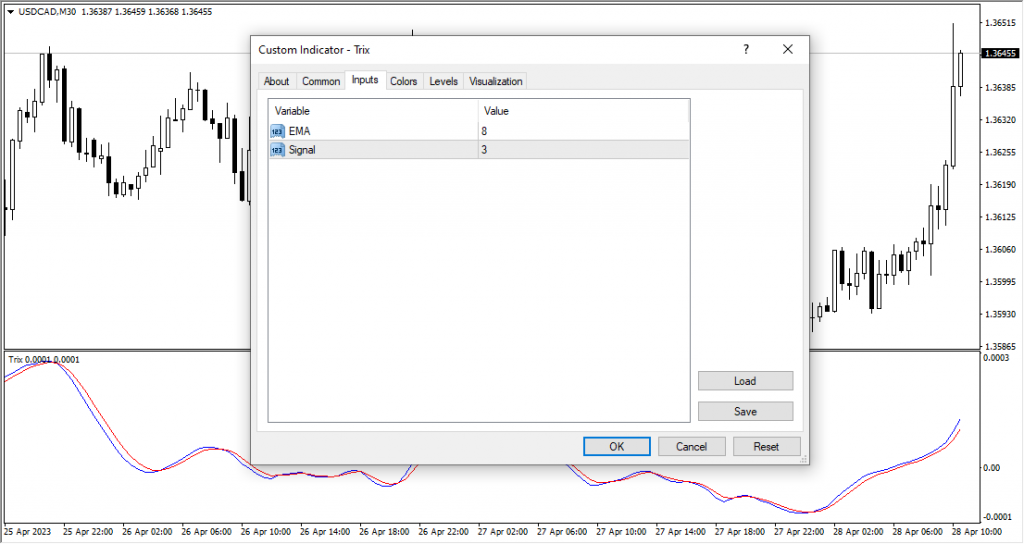Viewport: 1024px width, 544px height.
Task: Go to the Colors tab
Action: point(404,81)
